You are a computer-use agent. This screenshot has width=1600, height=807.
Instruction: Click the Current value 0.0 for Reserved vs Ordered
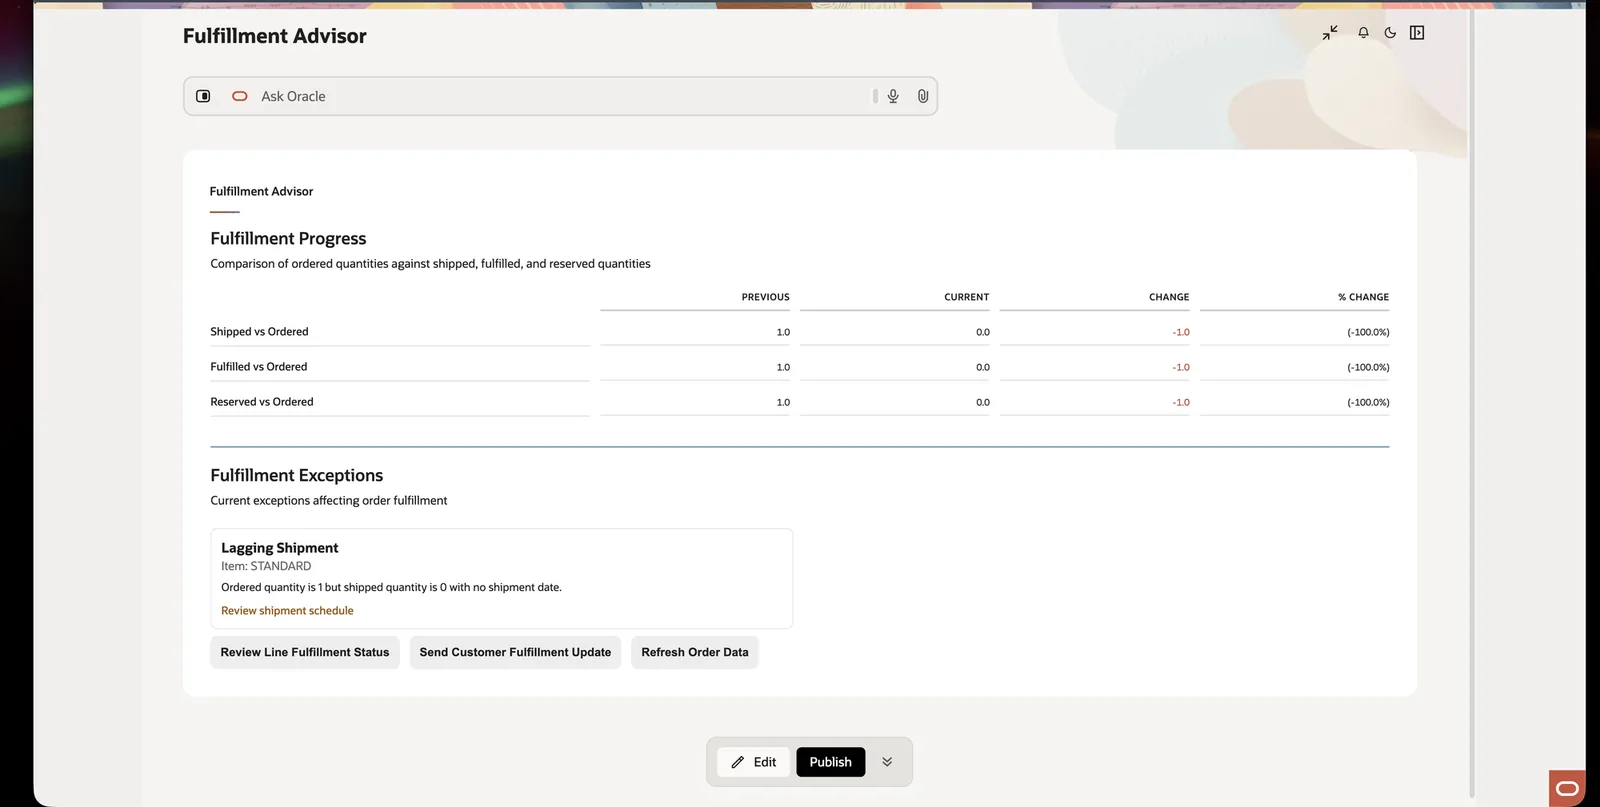[983, 402]
